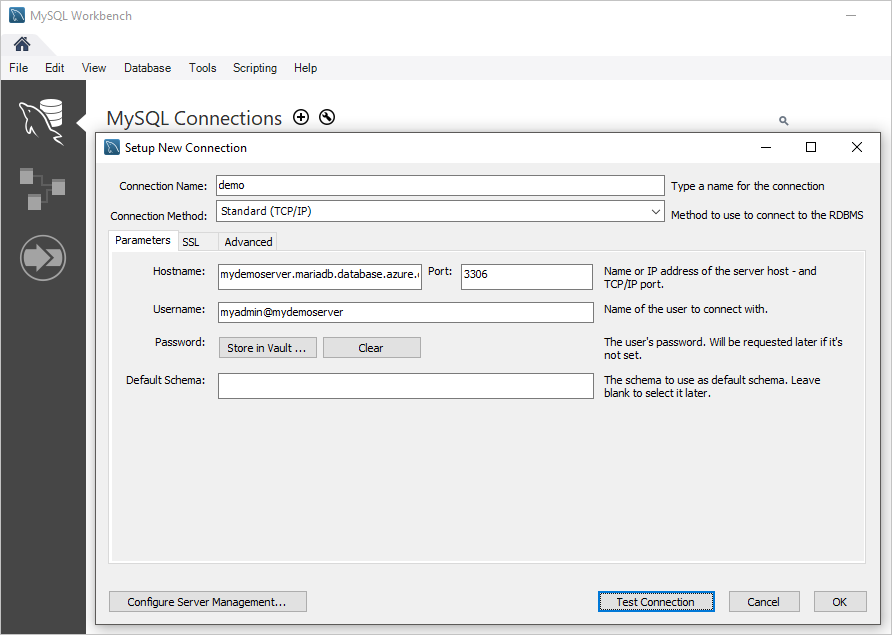Add a new MySQL connection with the plus icon
The image size is (892, 635).
coord(301,117)
